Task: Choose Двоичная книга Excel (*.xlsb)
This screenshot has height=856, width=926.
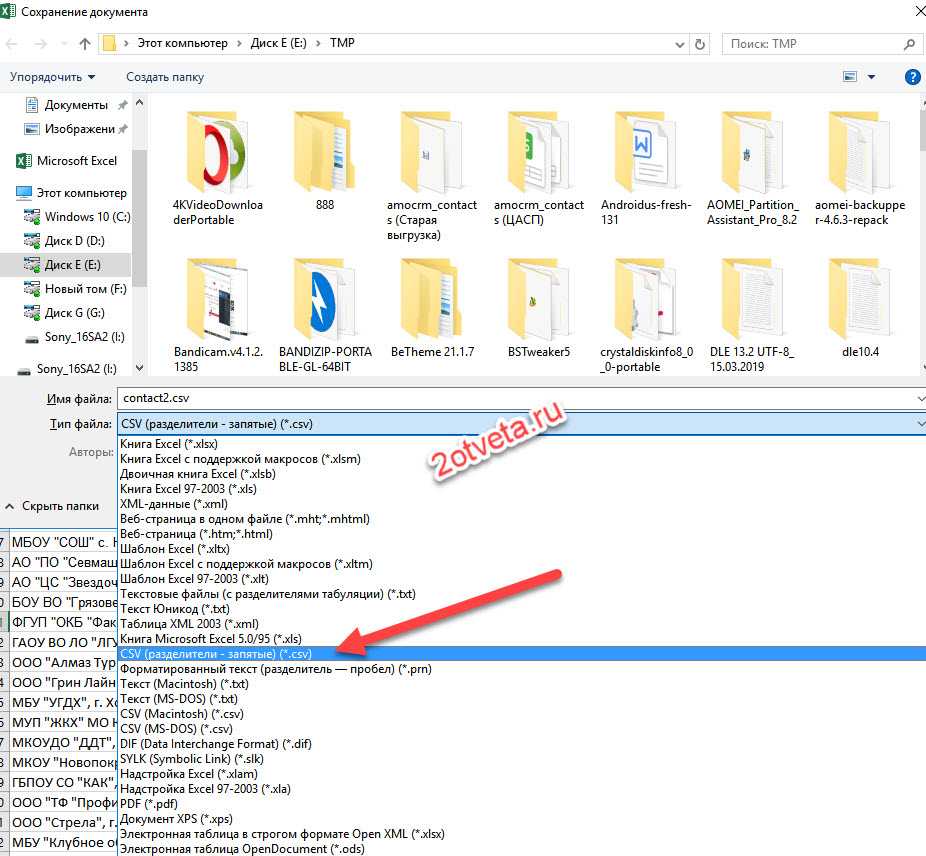Action: [x=522, y=474]
